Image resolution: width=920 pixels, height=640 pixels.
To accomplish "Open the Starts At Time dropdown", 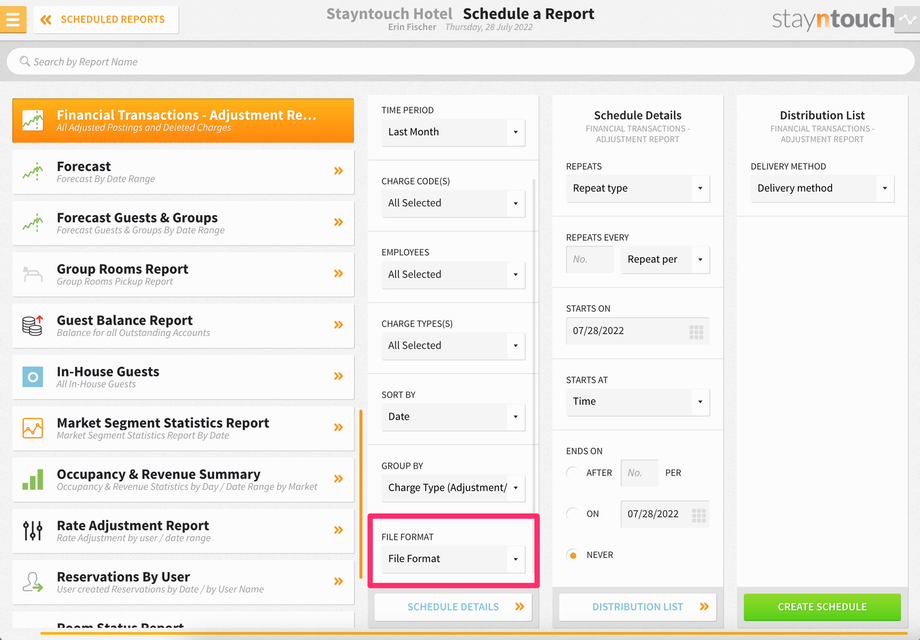I will (638, 402).
